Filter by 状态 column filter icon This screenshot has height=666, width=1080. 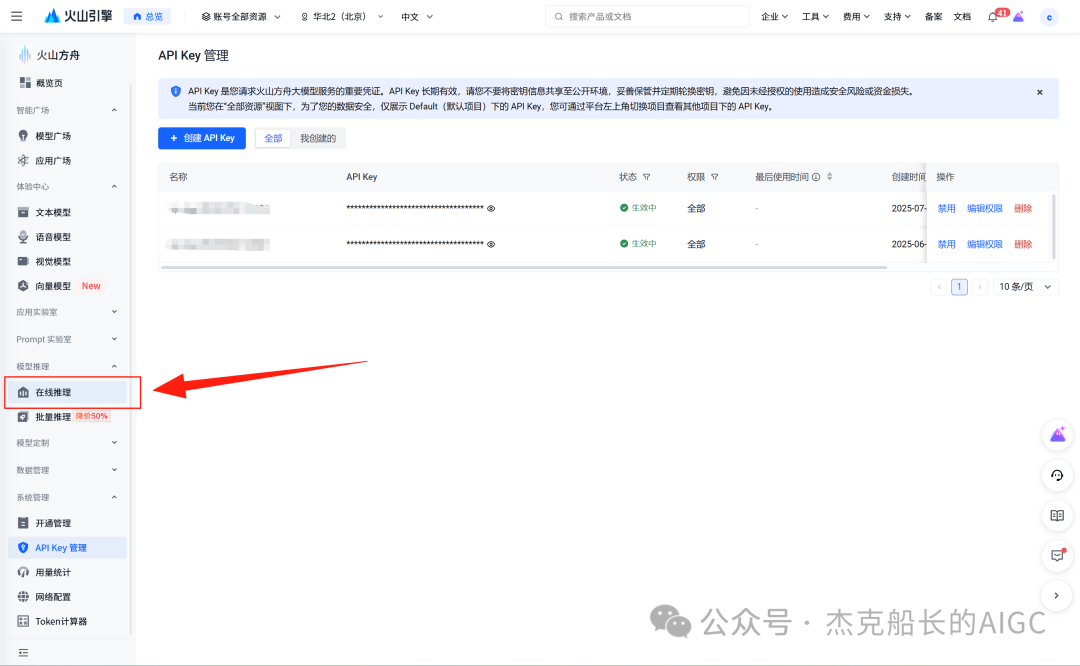click(646, 177)
